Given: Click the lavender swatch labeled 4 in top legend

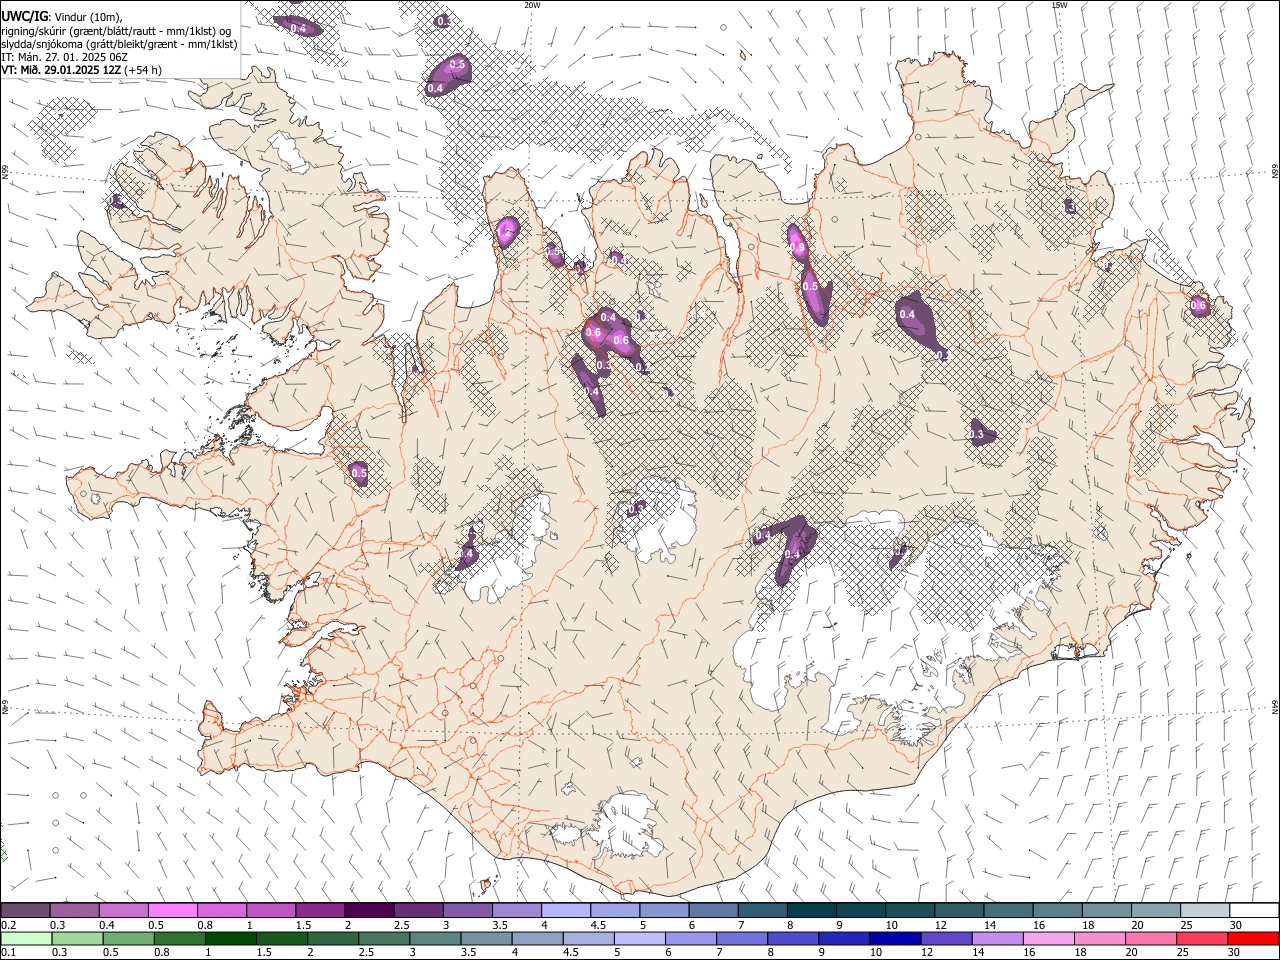Looking at the screenshot, I should (566, 911).
